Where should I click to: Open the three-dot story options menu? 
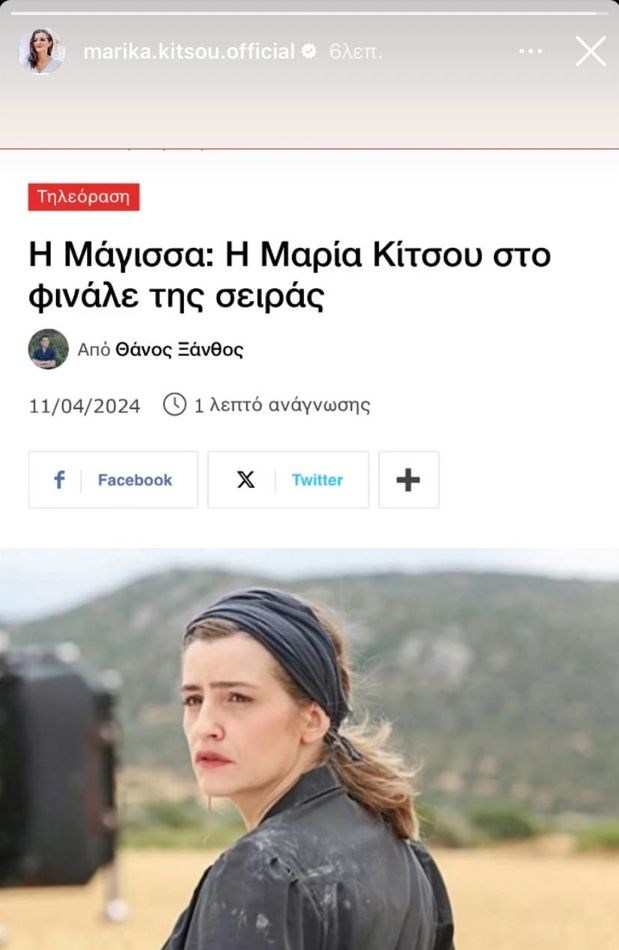[x=531, y=51]
